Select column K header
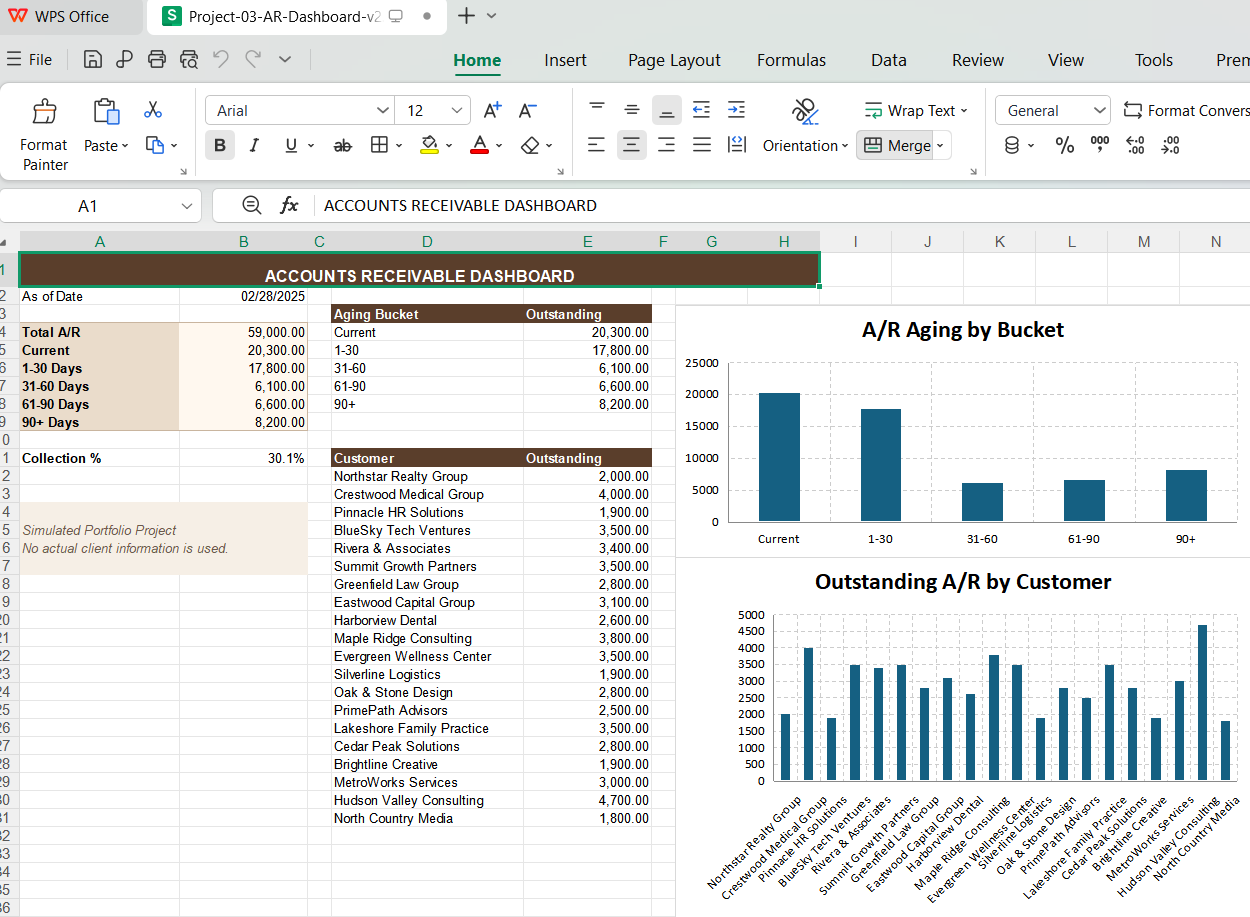 click(999, 241)
